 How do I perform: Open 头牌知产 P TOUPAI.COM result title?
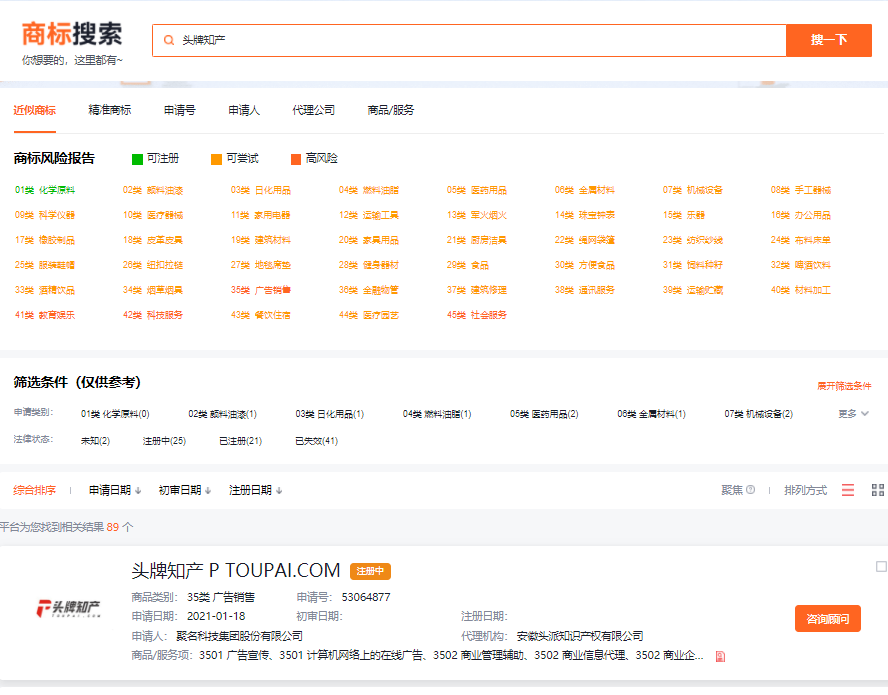(x=236, y=570)
